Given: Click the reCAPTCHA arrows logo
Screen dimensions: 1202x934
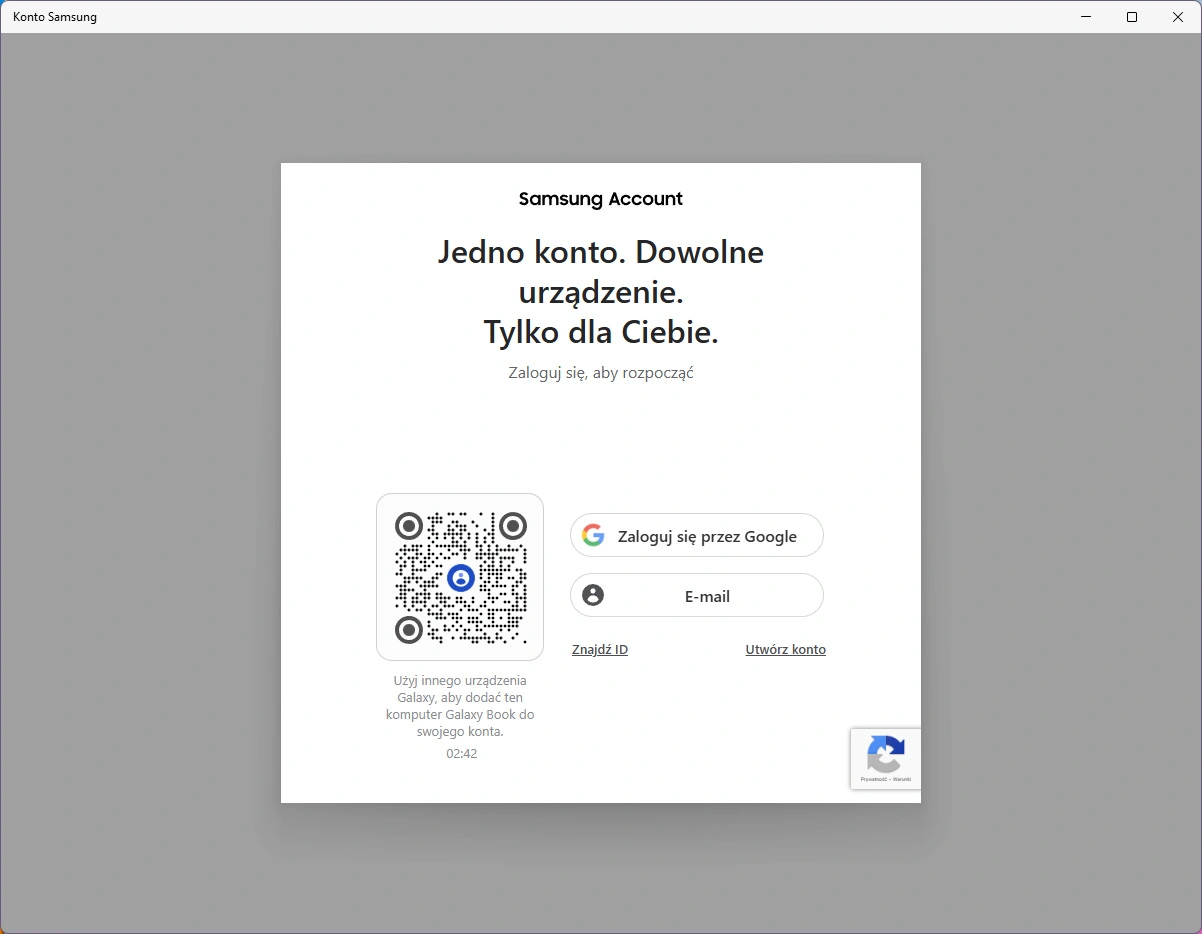Looking at the screenshot, I should pos(886,754).
